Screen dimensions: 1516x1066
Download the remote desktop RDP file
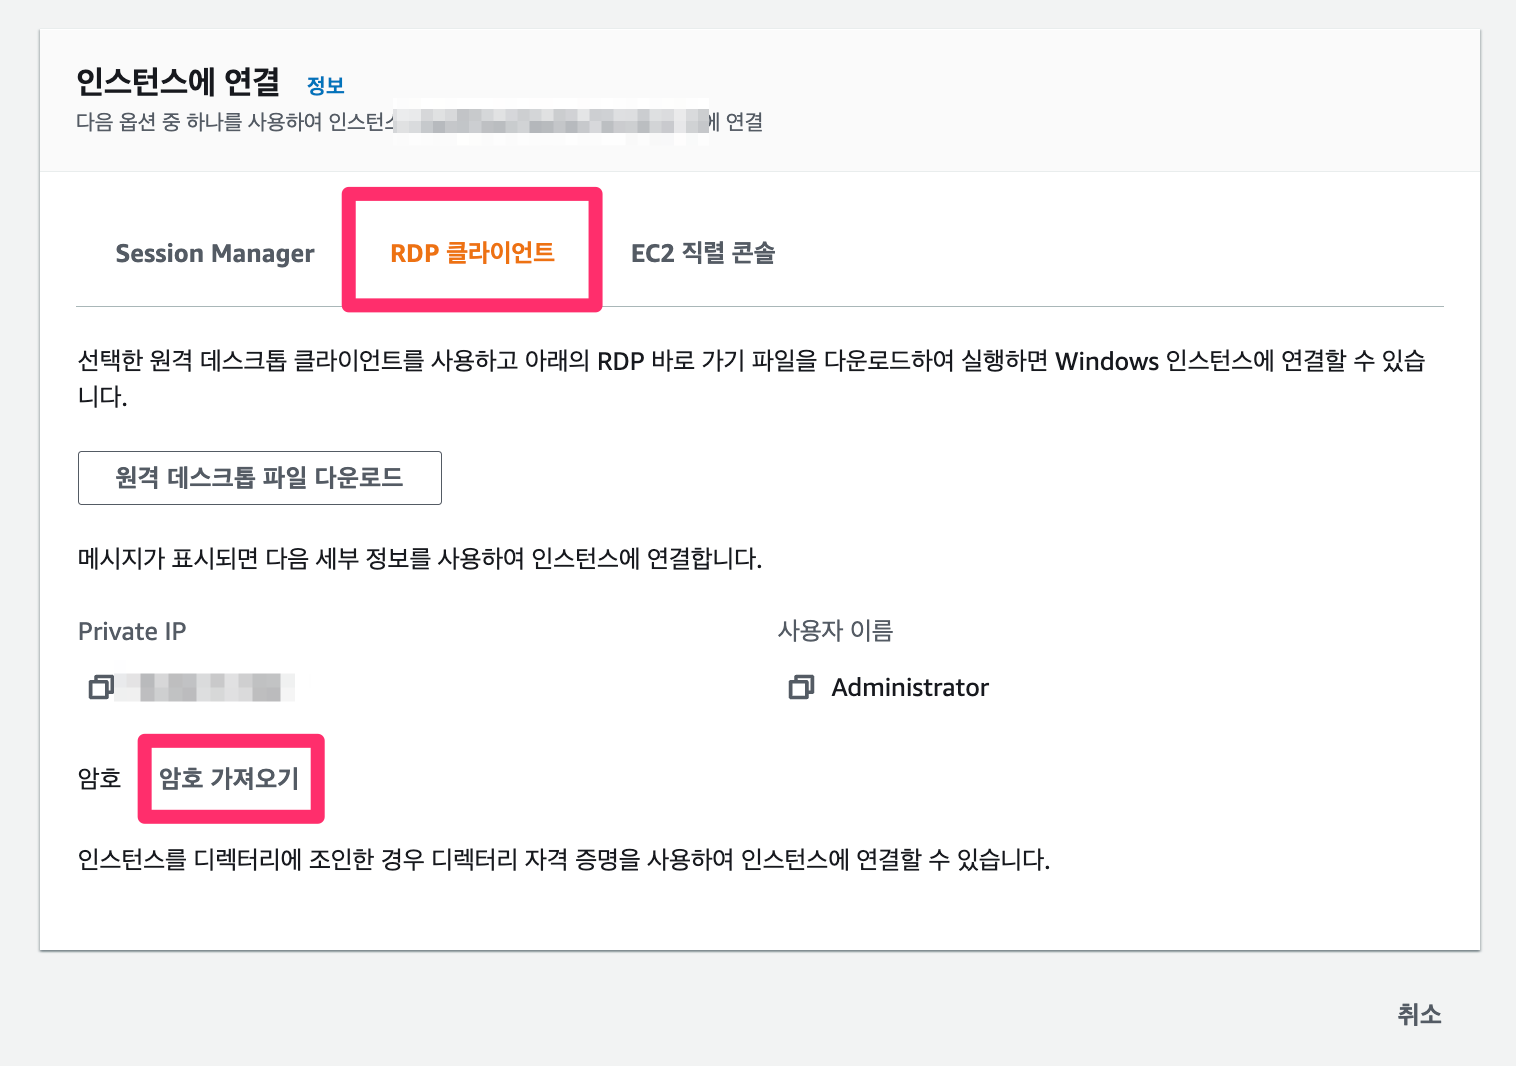[x=259, y=478]
